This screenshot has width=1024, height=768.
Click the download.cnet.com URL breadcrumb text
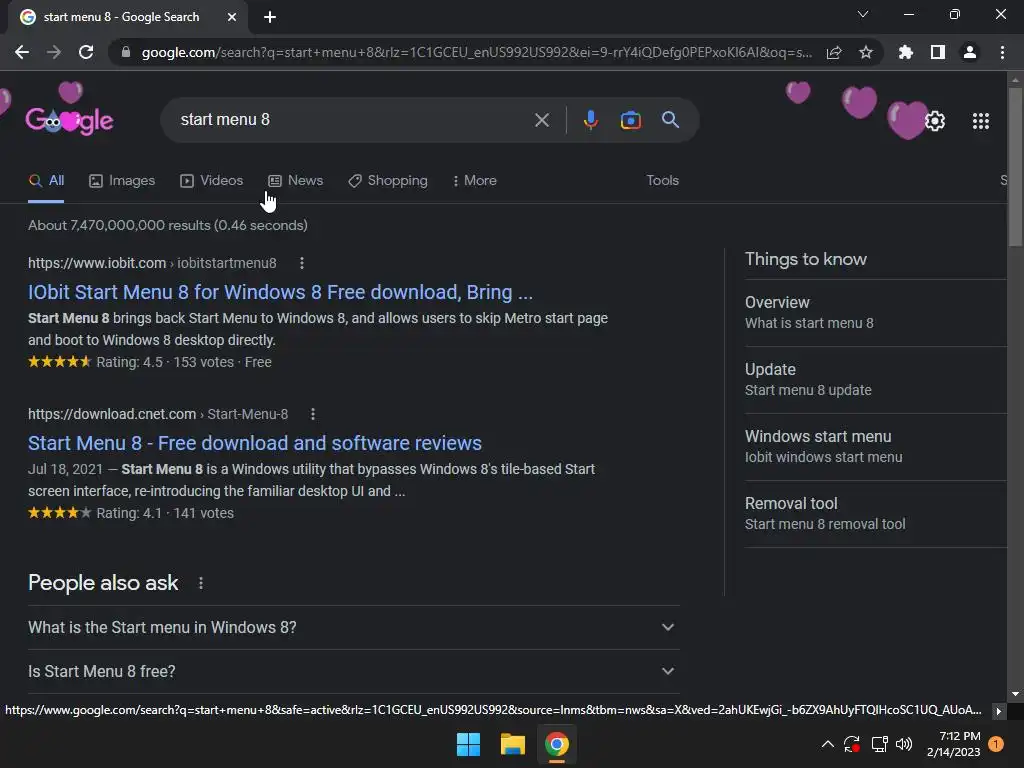[x=158, y=414]
